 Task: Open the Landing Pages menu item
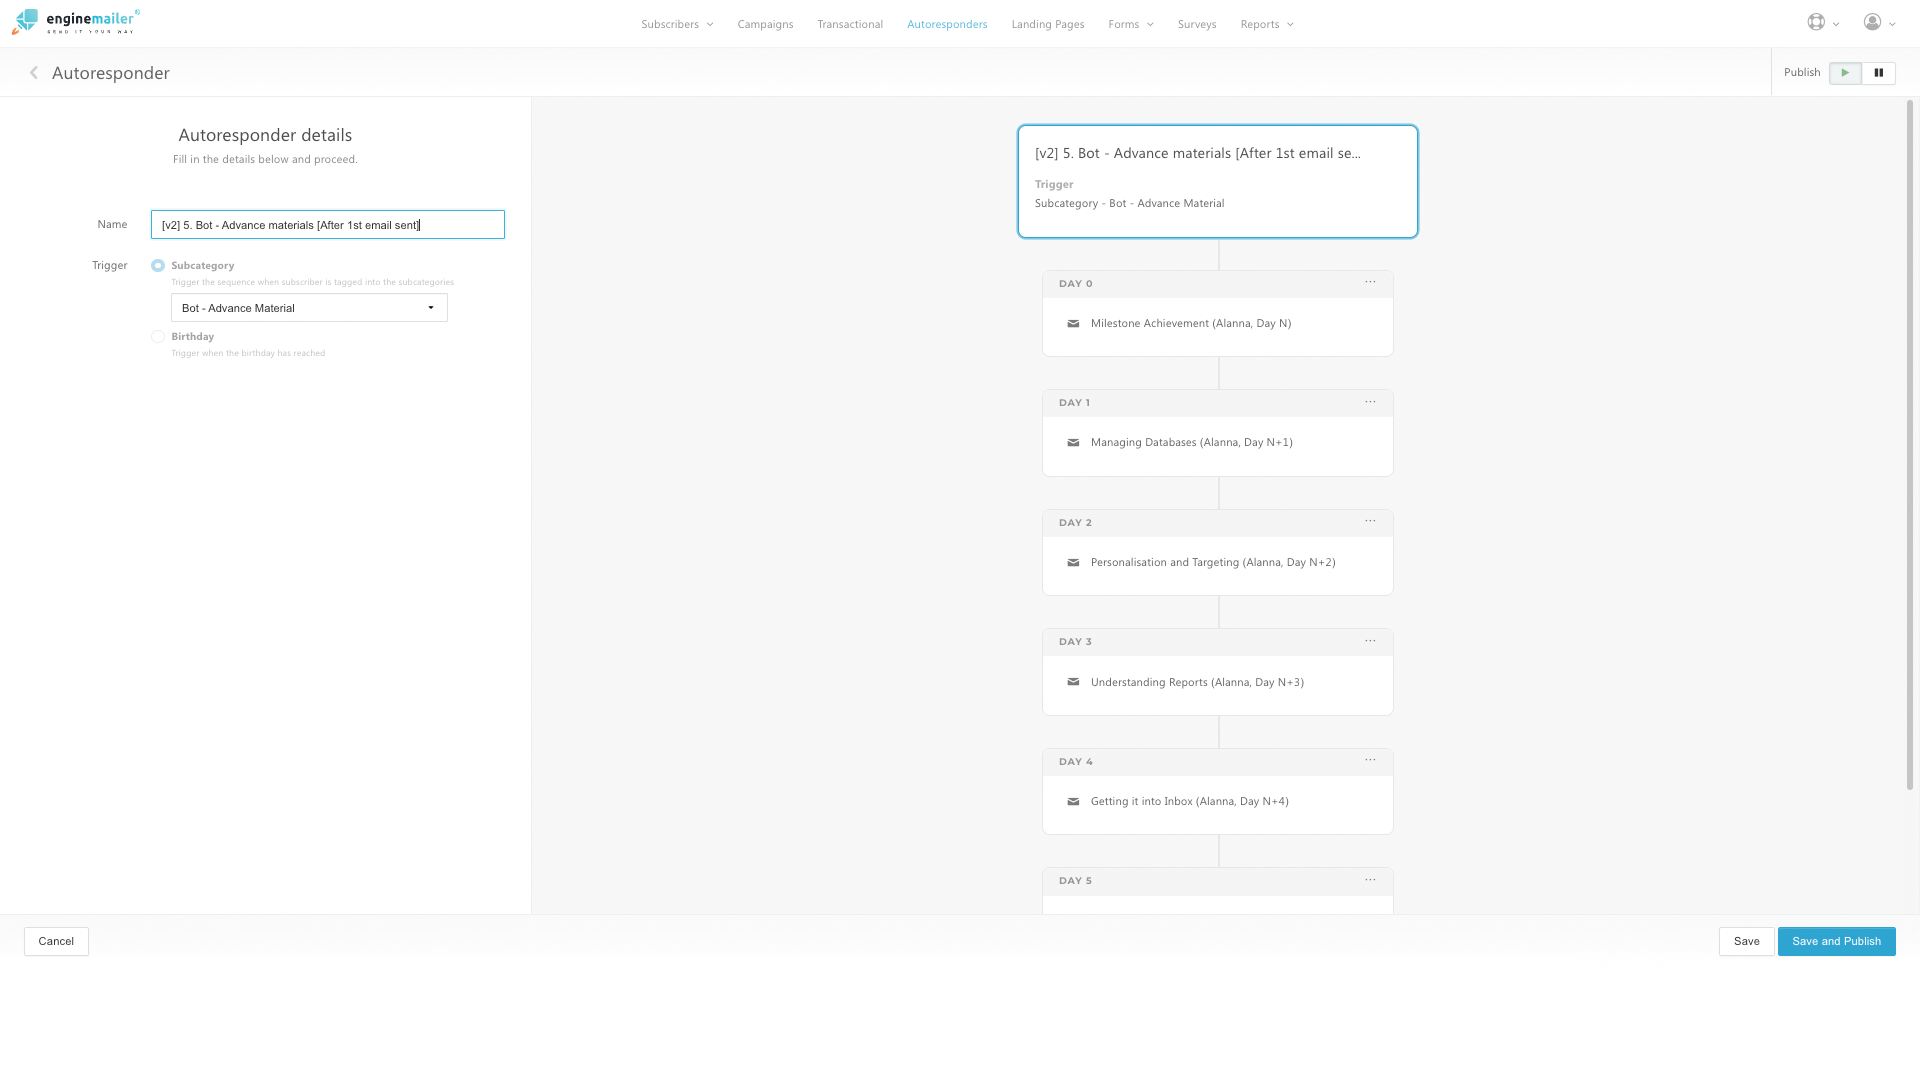tap(1047, 24)
